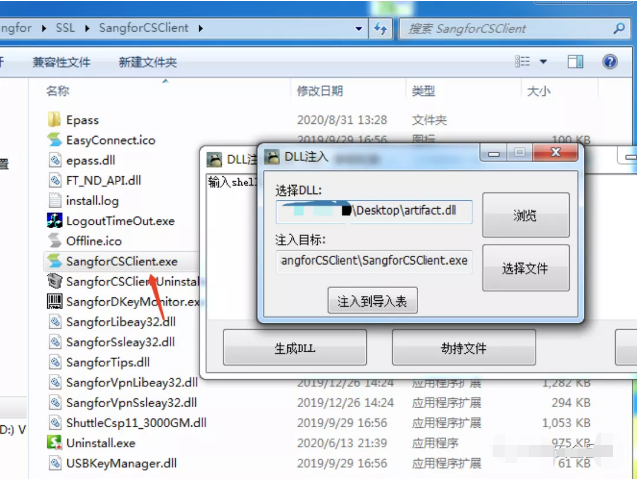This screenshot has width=639, height=497.
Task: Select the file name SangforVpnSsleay32.dll
Action: point(132,402)
